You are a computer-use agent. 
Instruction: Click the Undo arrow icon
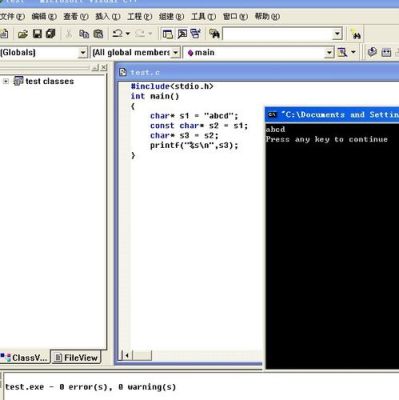pos(117,34)
